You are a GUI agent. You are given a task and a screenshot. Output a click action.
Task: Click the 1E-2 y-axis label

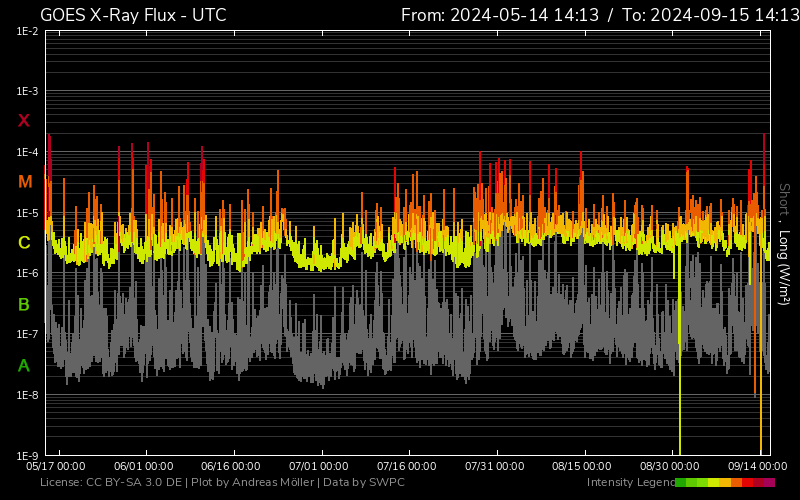click(27, 32)
